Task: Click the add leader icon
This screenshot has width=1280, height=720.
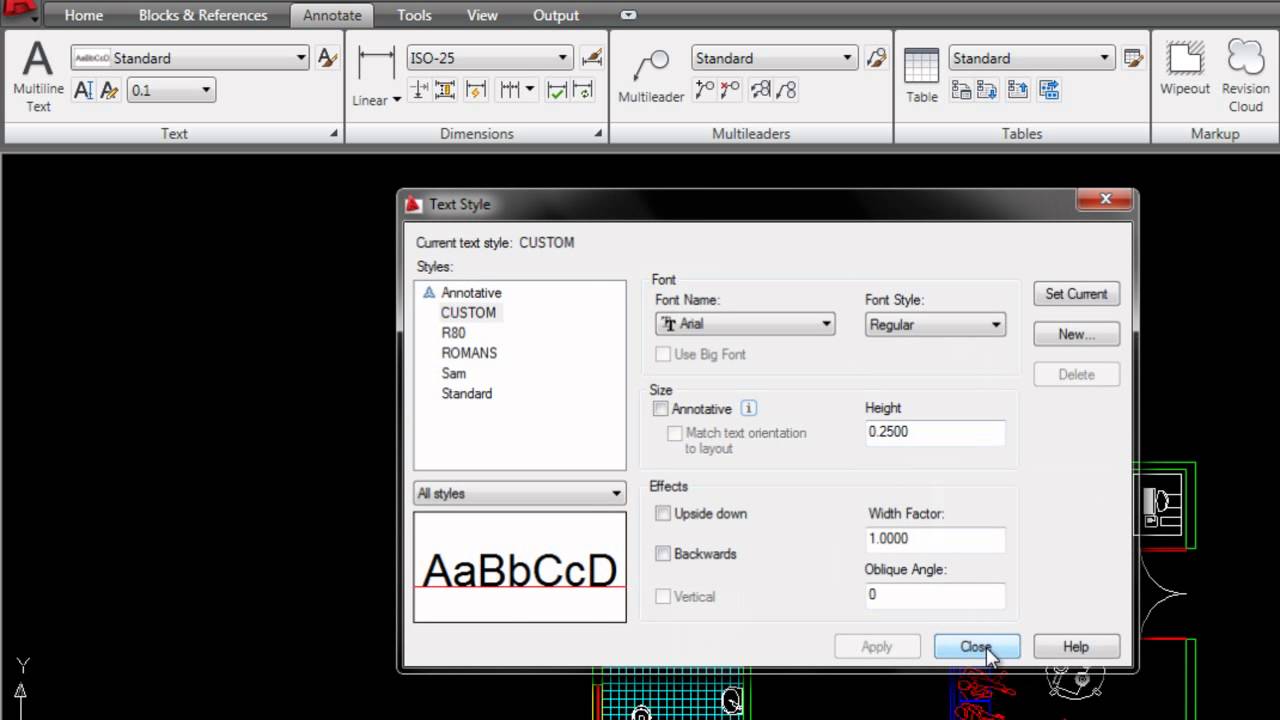Action: click(x=705, y=90)
